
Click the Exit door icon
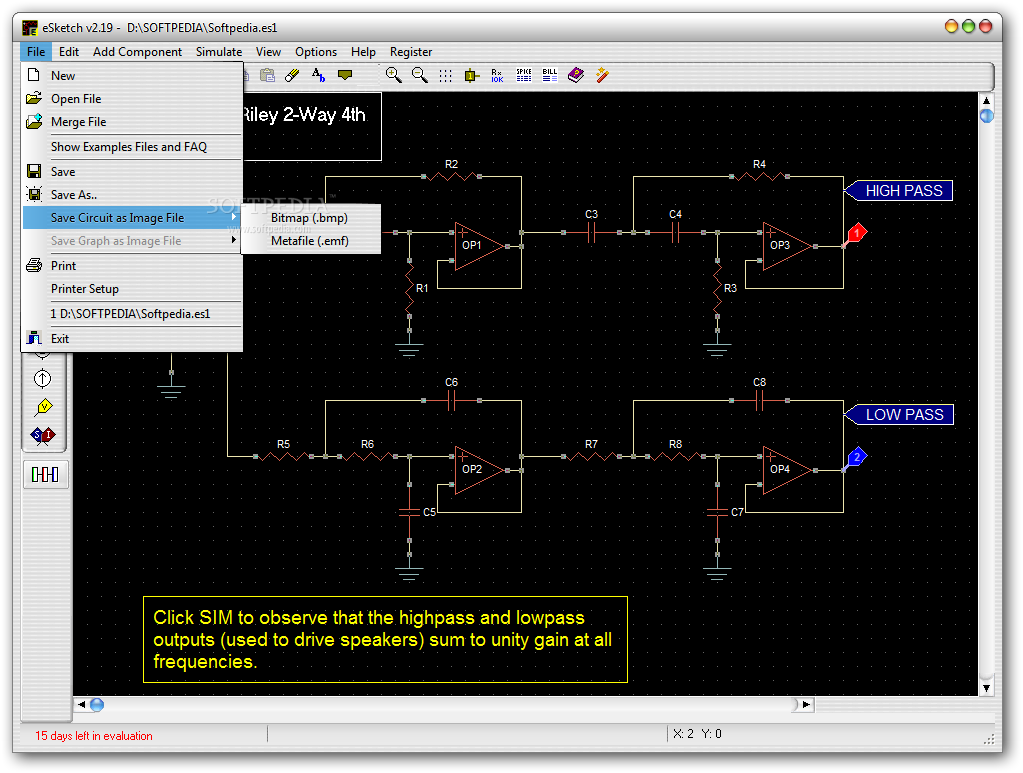coord(34,338)
